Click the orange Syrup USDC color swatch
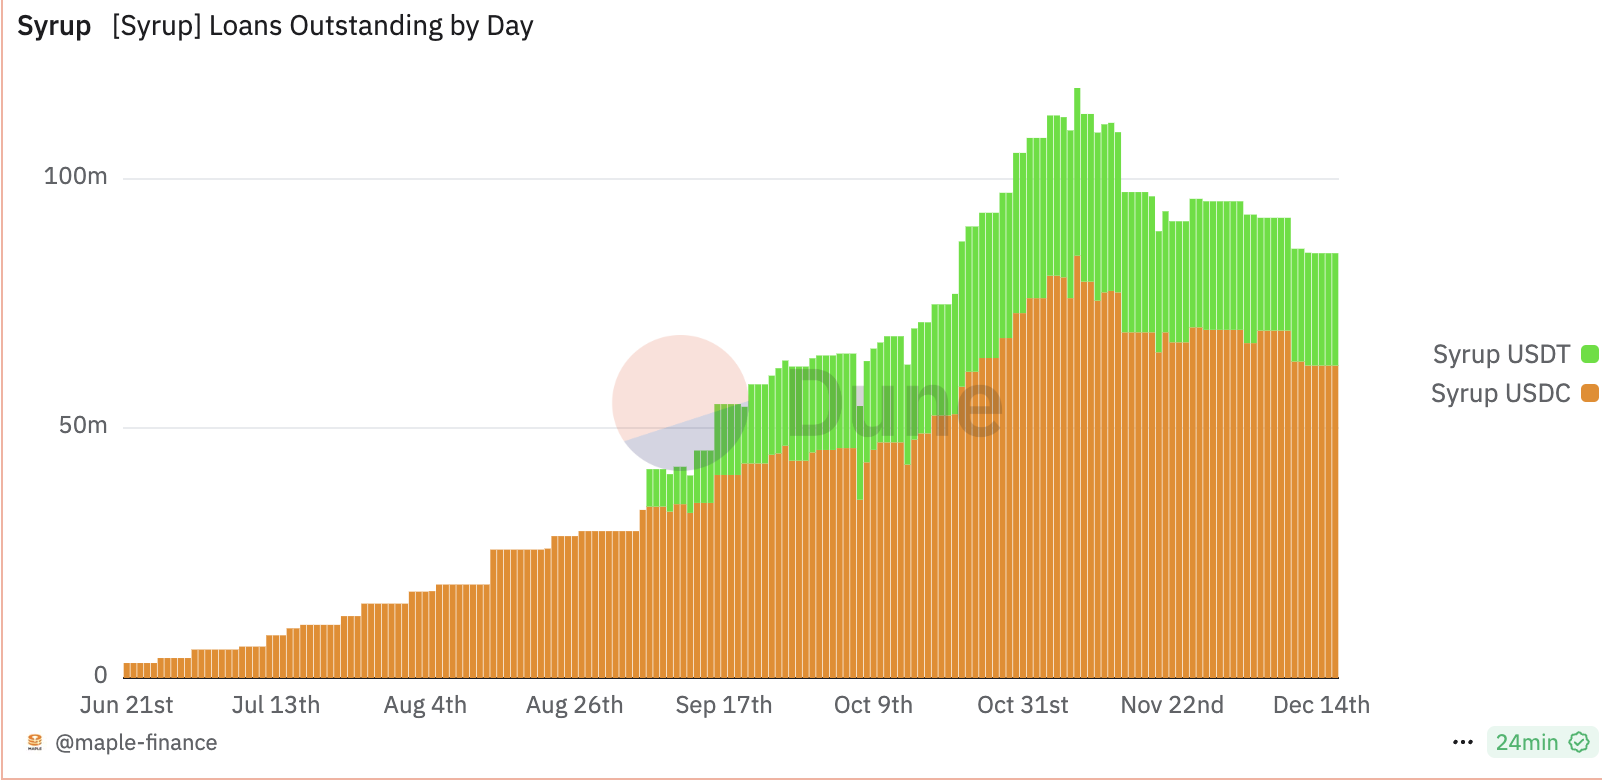Viewport: 1602px width, 782px height. [1589, 393]
